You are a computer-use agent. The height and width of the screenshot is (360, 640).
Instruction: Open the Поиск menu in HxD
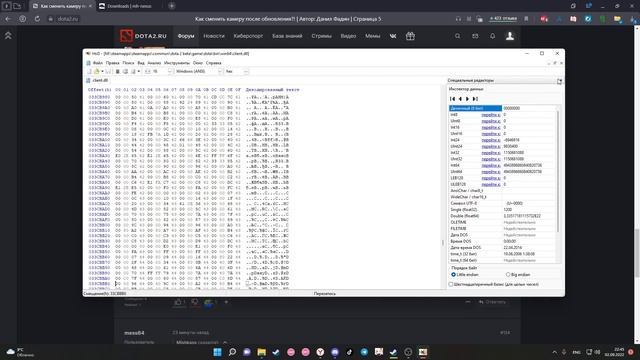128,63
